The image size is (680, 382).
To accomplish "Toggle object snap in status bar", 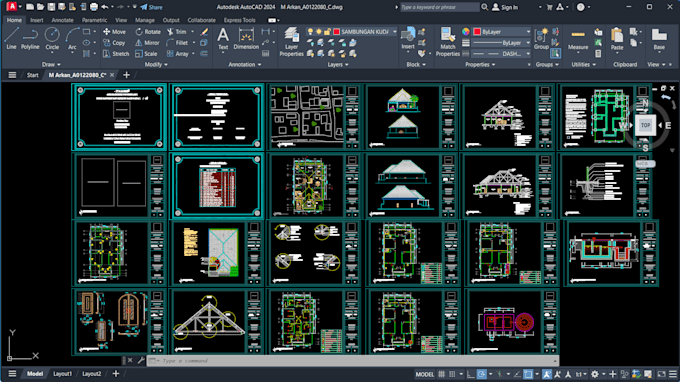I will (x=528, y=374).
